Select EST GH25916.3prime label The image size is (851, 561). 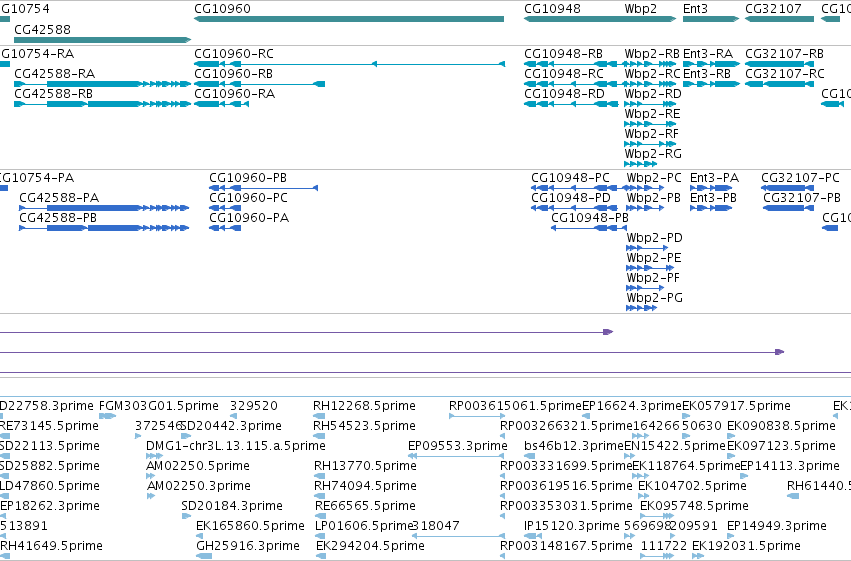[248, 546]
